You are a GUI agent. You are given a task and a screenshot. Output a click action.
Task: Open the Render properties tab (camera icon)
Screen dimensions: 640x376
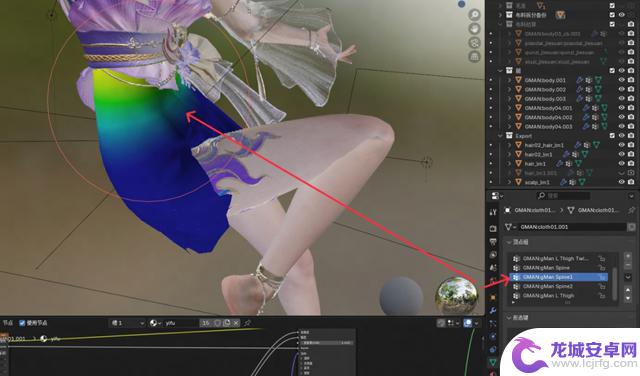point(493,229)
